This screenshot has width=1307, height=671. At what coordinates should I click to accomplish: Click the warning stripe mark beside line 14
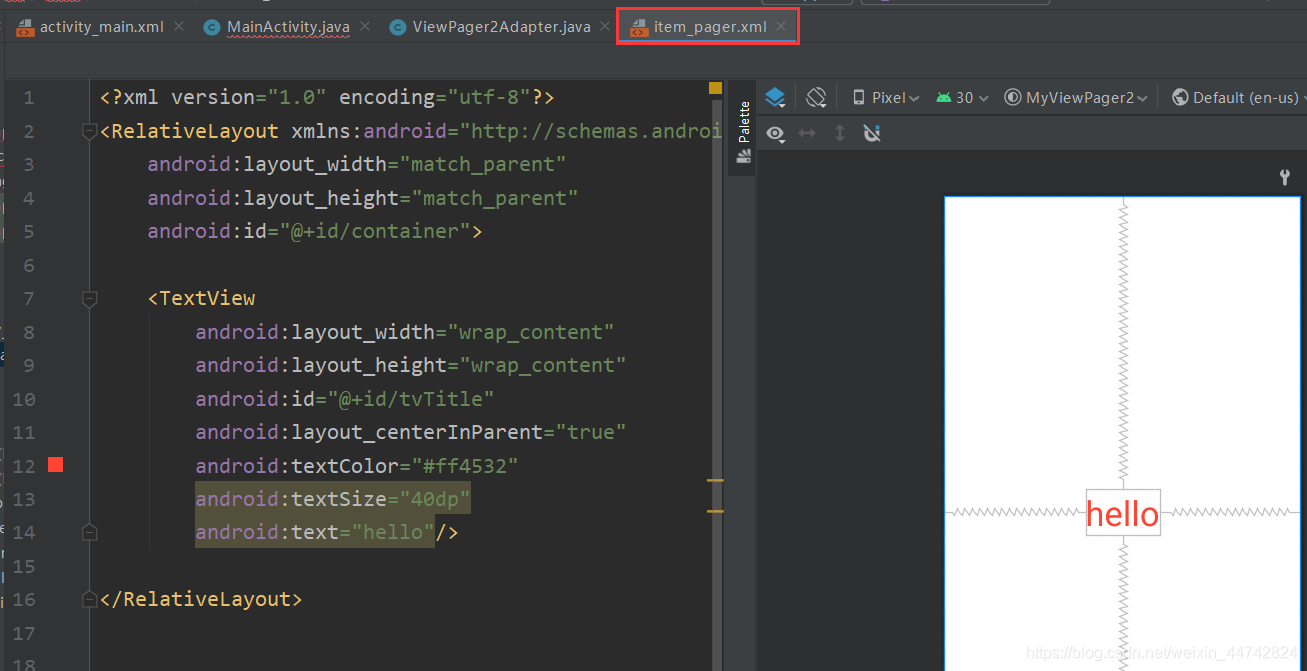(715, 511)
